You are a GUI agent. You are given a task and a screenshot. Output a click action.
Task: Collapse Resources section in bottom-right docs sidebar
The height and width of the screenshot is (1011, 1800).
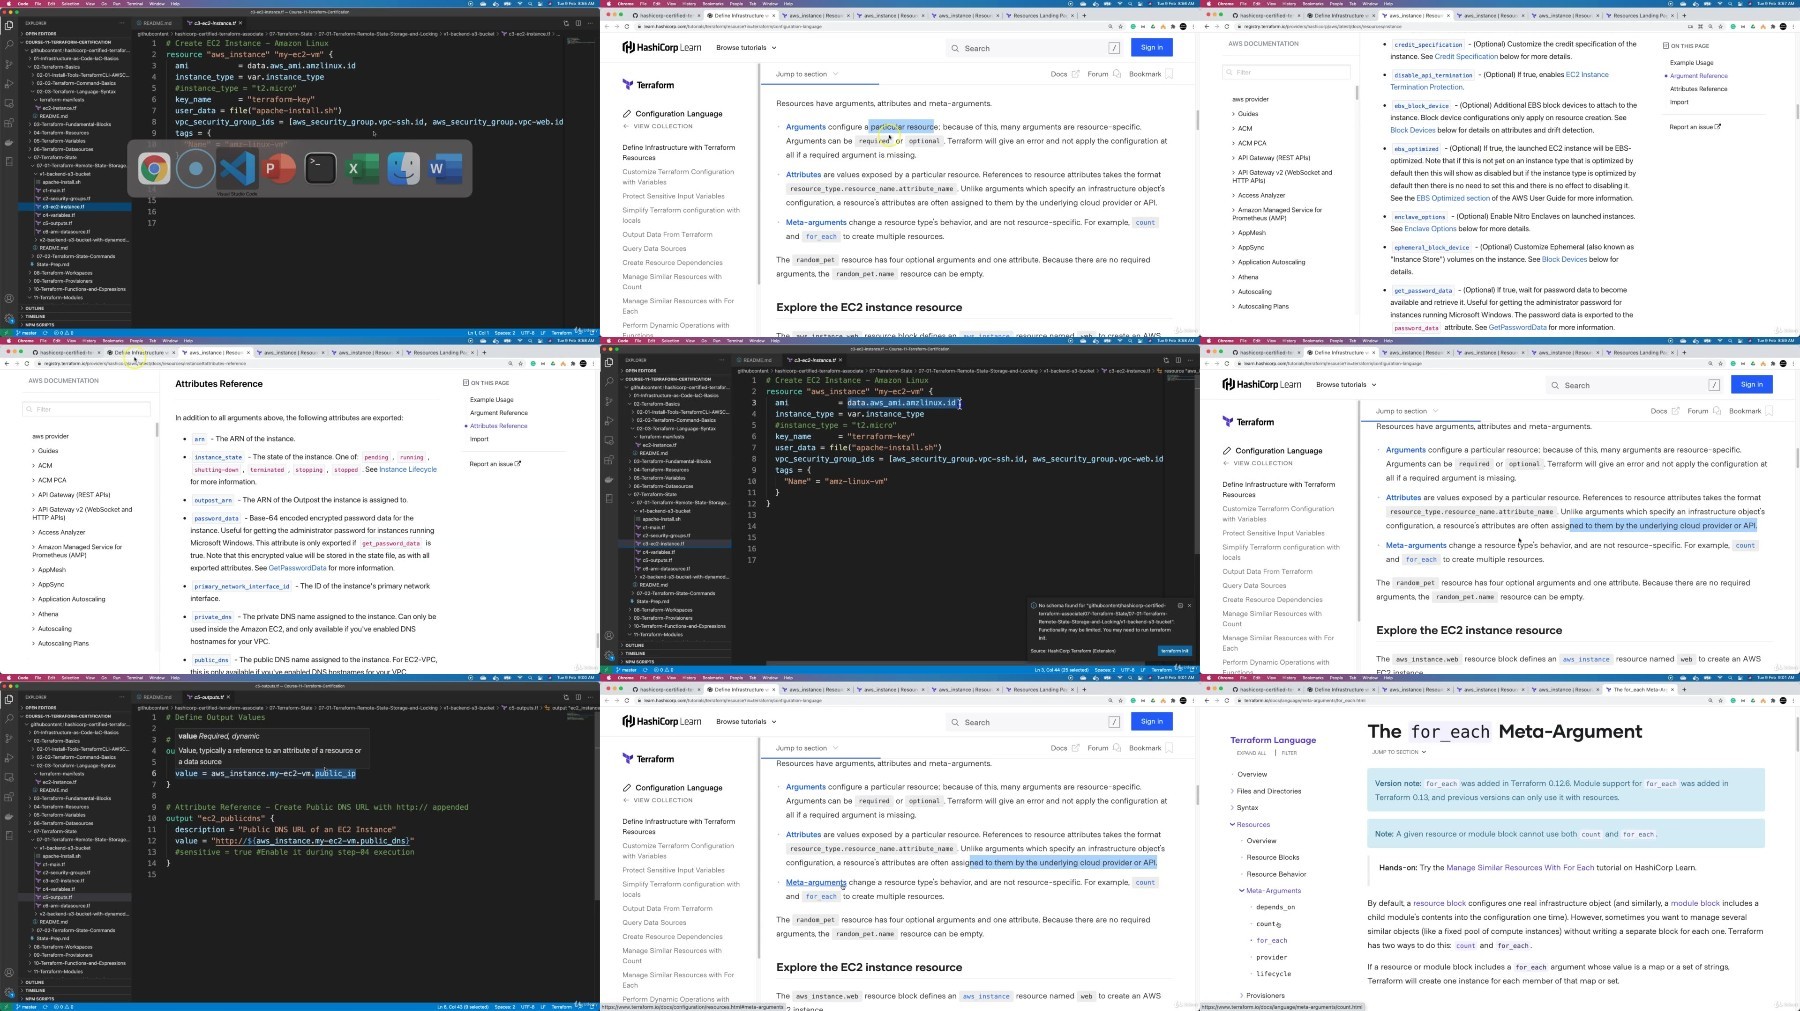pyautogui.click(x=1252, y=824)
